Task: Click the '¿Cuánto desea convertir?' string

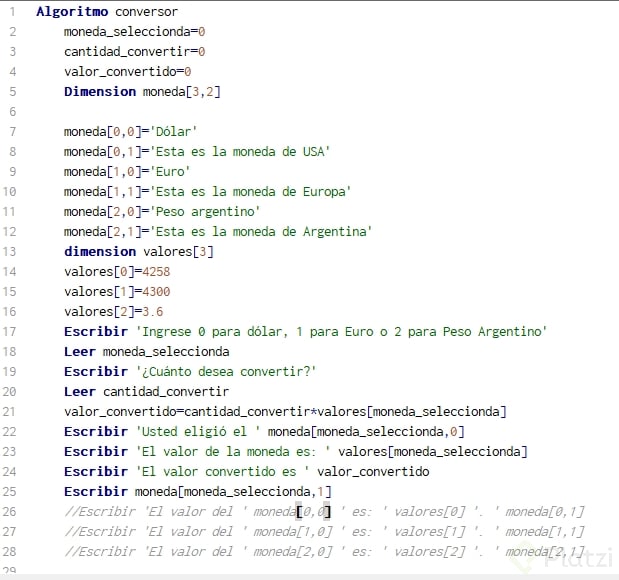Action: pos(225,371)
